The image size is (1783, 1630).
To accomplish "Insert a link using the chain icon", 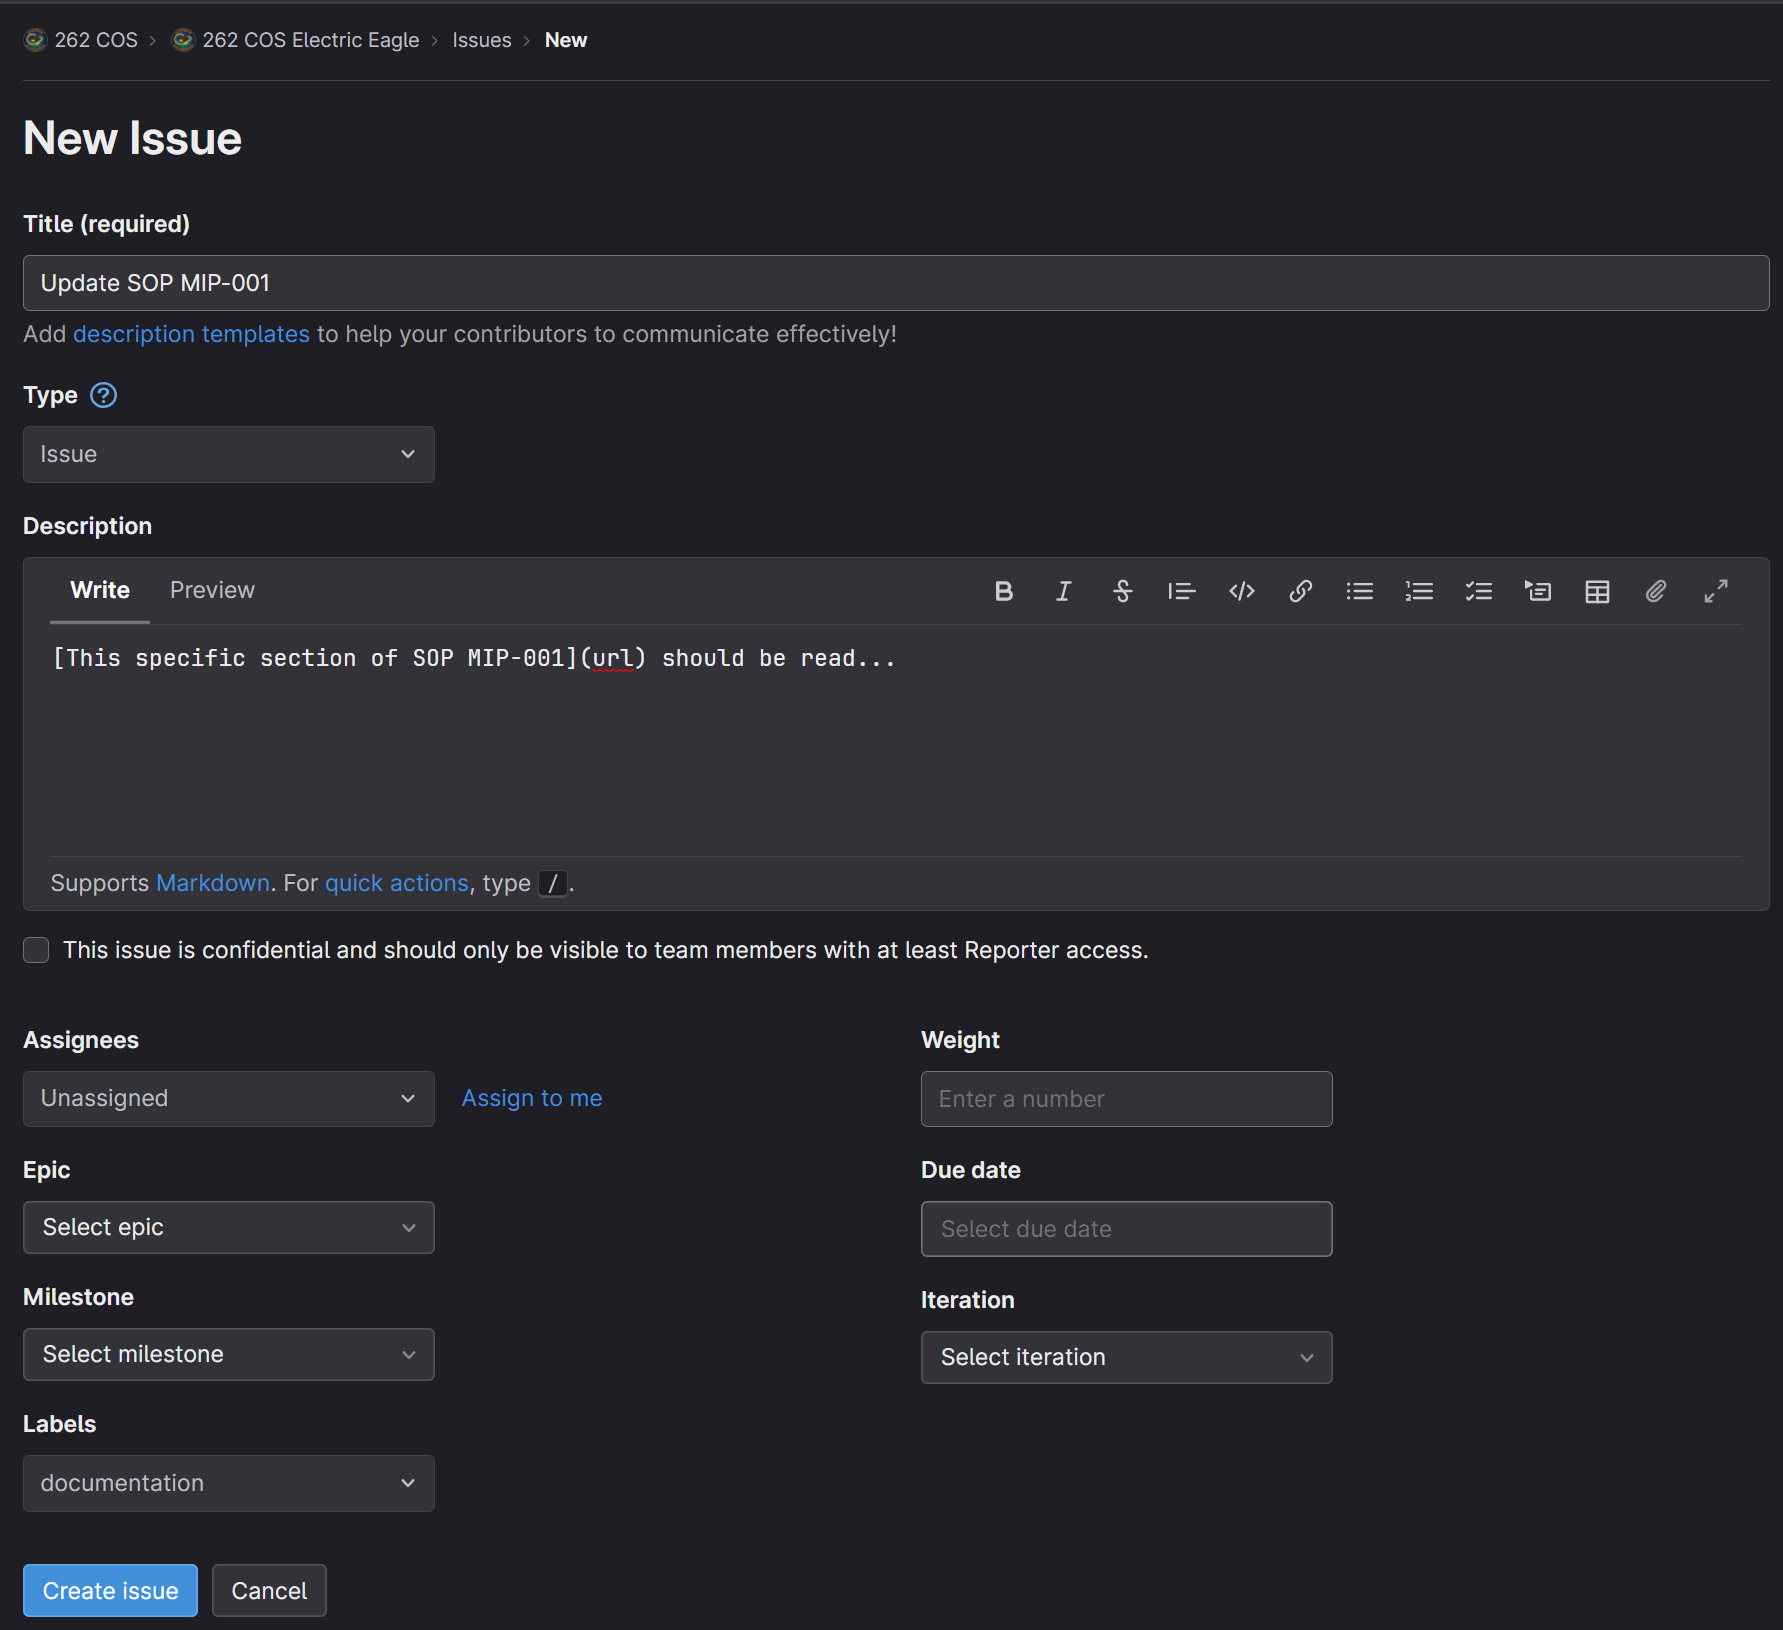I will [1301, 591].
